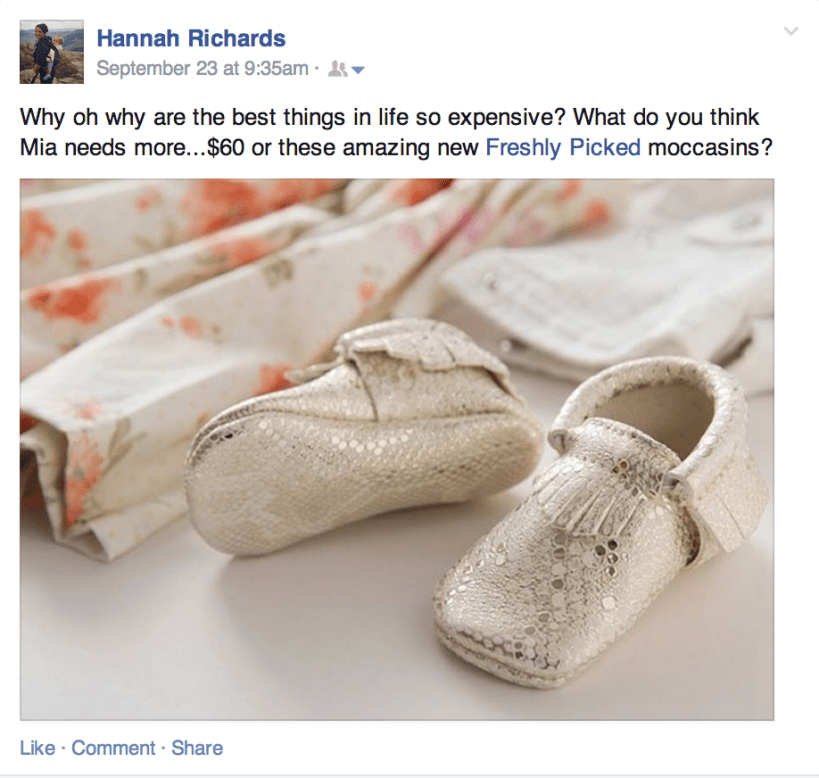Click the Friends audience icon beside the timestamp

click(337, 69)
